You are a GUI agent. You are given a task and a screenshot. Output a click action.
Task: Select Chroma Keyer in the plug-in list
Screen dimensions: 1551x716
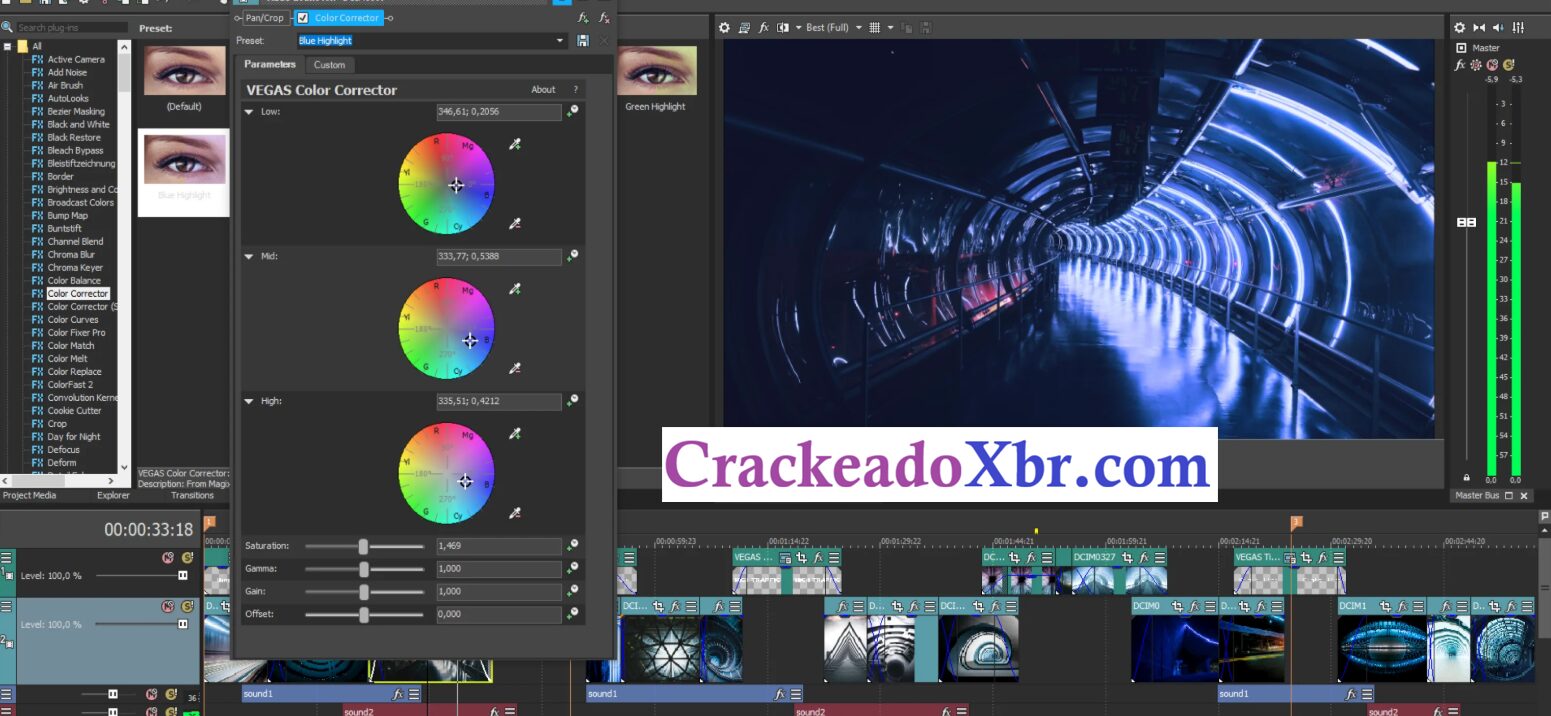click(x=75, y=268)
